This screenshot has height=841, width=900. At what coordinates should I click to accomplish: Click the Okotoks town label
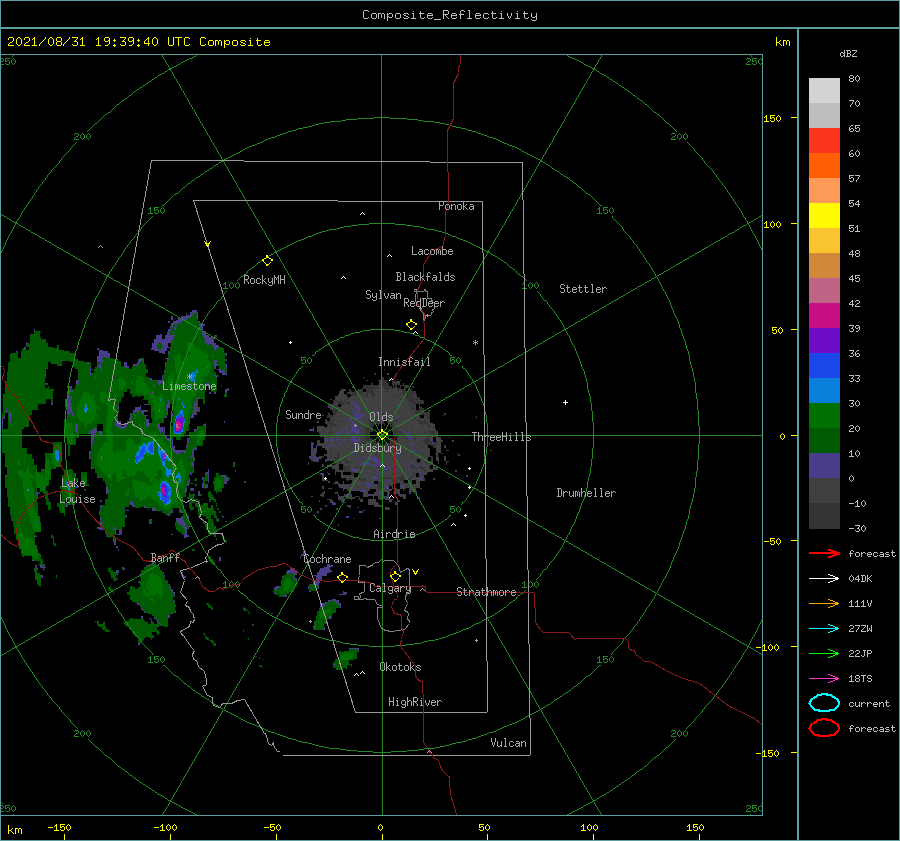[400, 667]
